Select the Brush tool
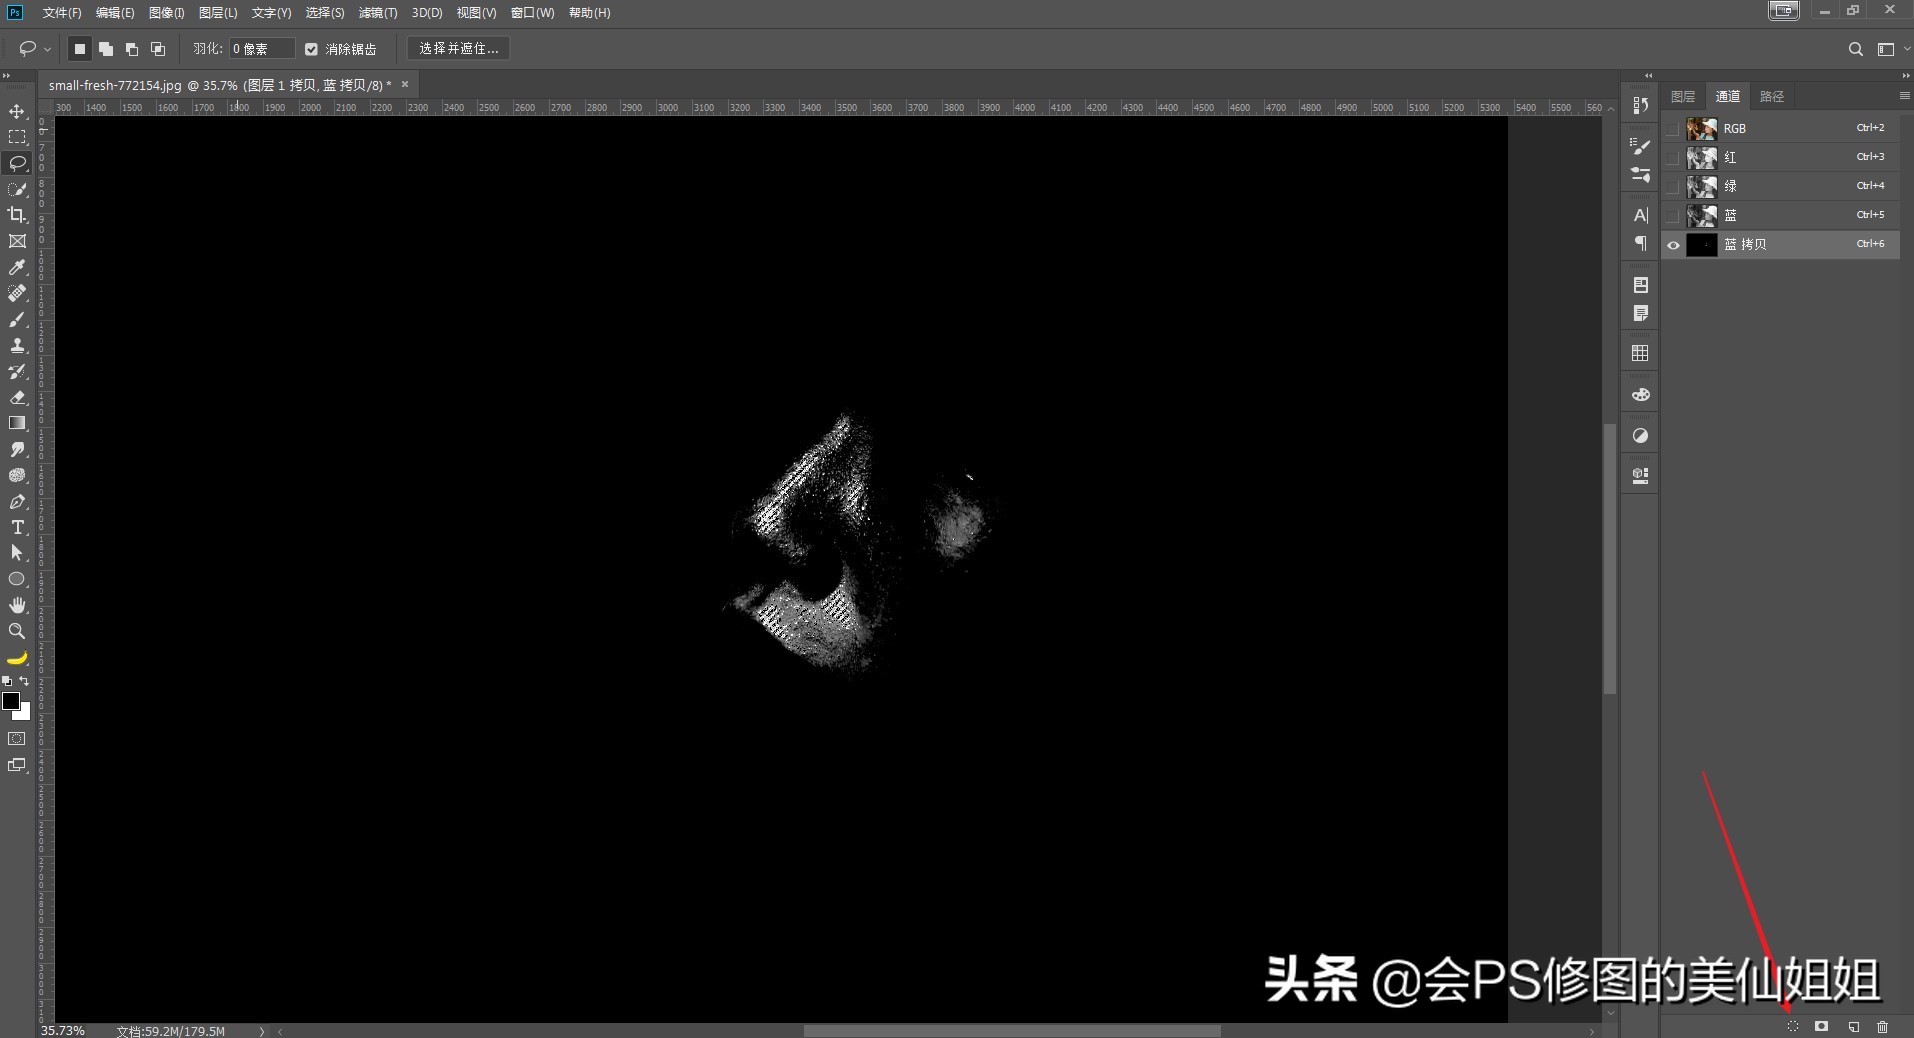The width and height of the screenshot is (1914, 1038). (x=17, y=320)
